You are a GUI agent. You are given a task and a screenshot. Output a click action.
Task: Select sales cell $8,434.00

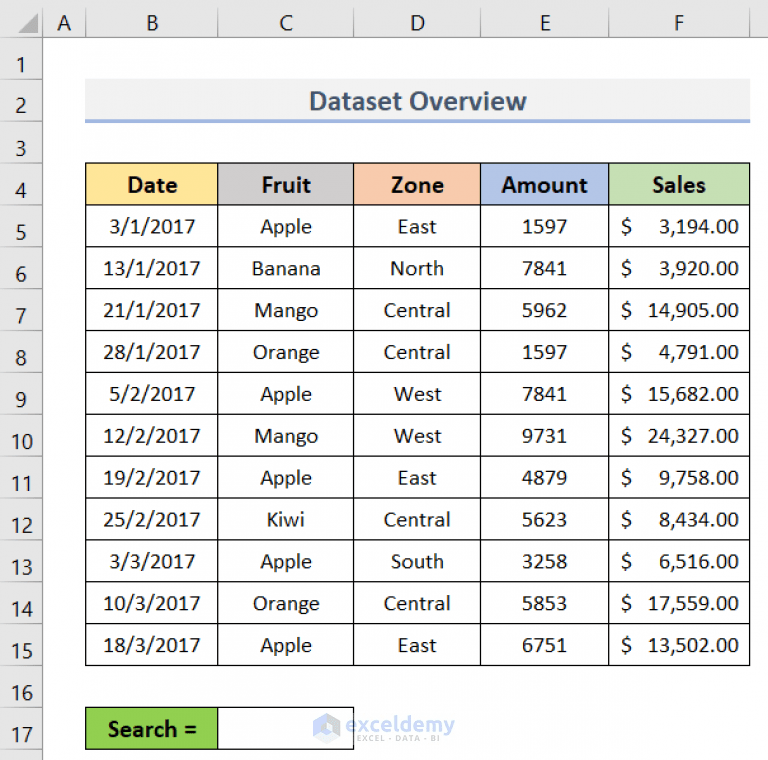coord(679,519)
